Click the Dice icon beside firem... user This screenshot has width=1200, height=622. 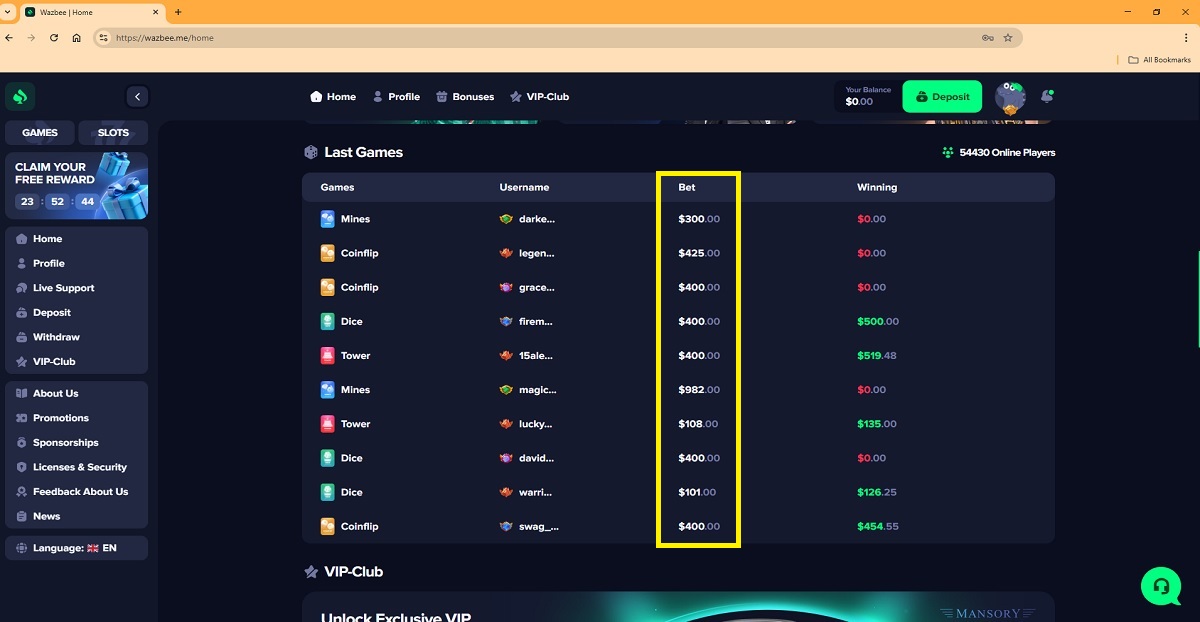[327, 322]
